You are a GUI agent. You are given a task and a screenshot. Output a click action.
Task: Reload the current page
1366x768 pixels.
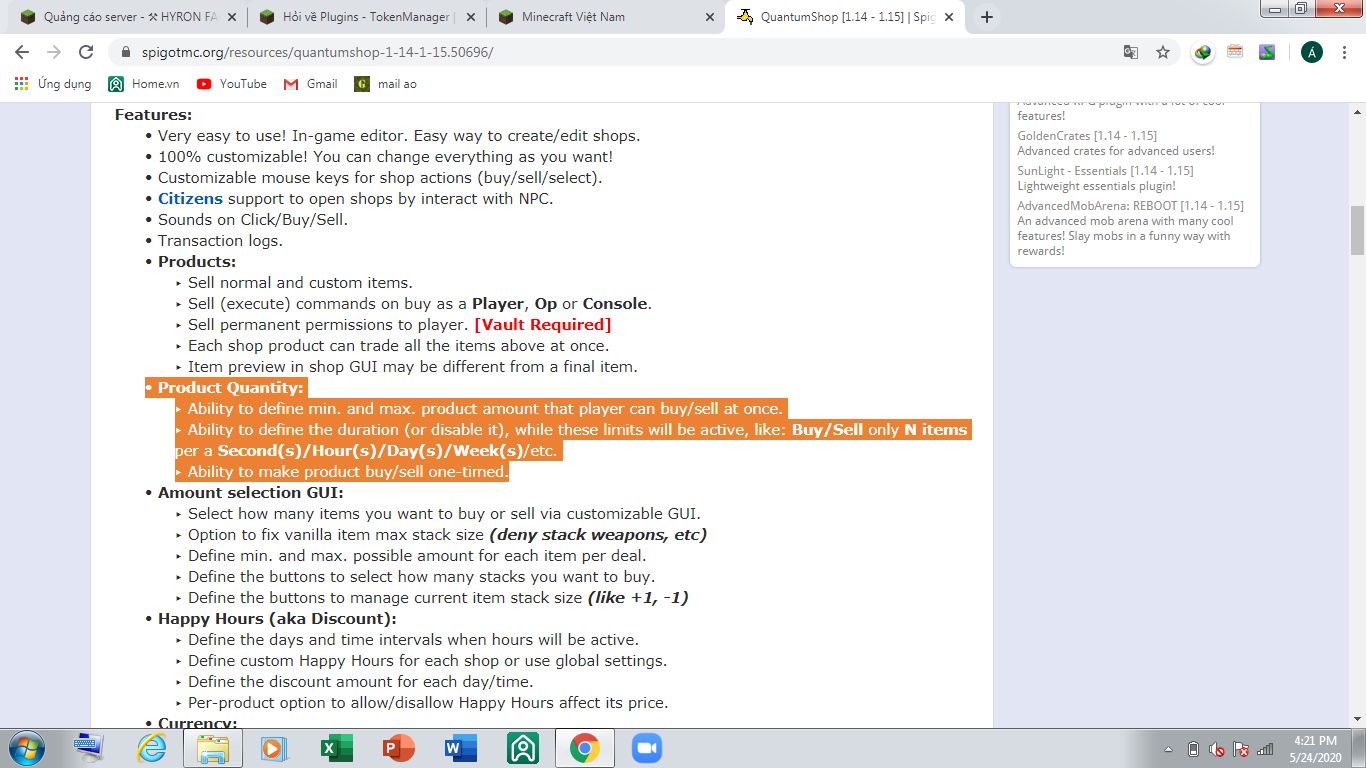(x=86, y=52)
